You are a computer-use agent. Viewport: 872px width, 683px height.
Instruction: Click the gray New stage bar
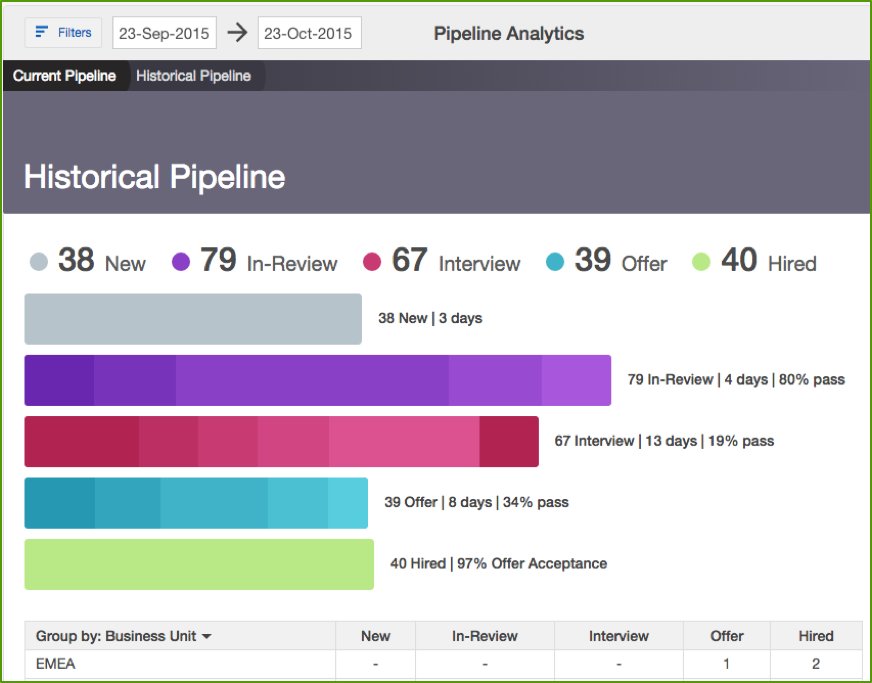tap(192, 319)
